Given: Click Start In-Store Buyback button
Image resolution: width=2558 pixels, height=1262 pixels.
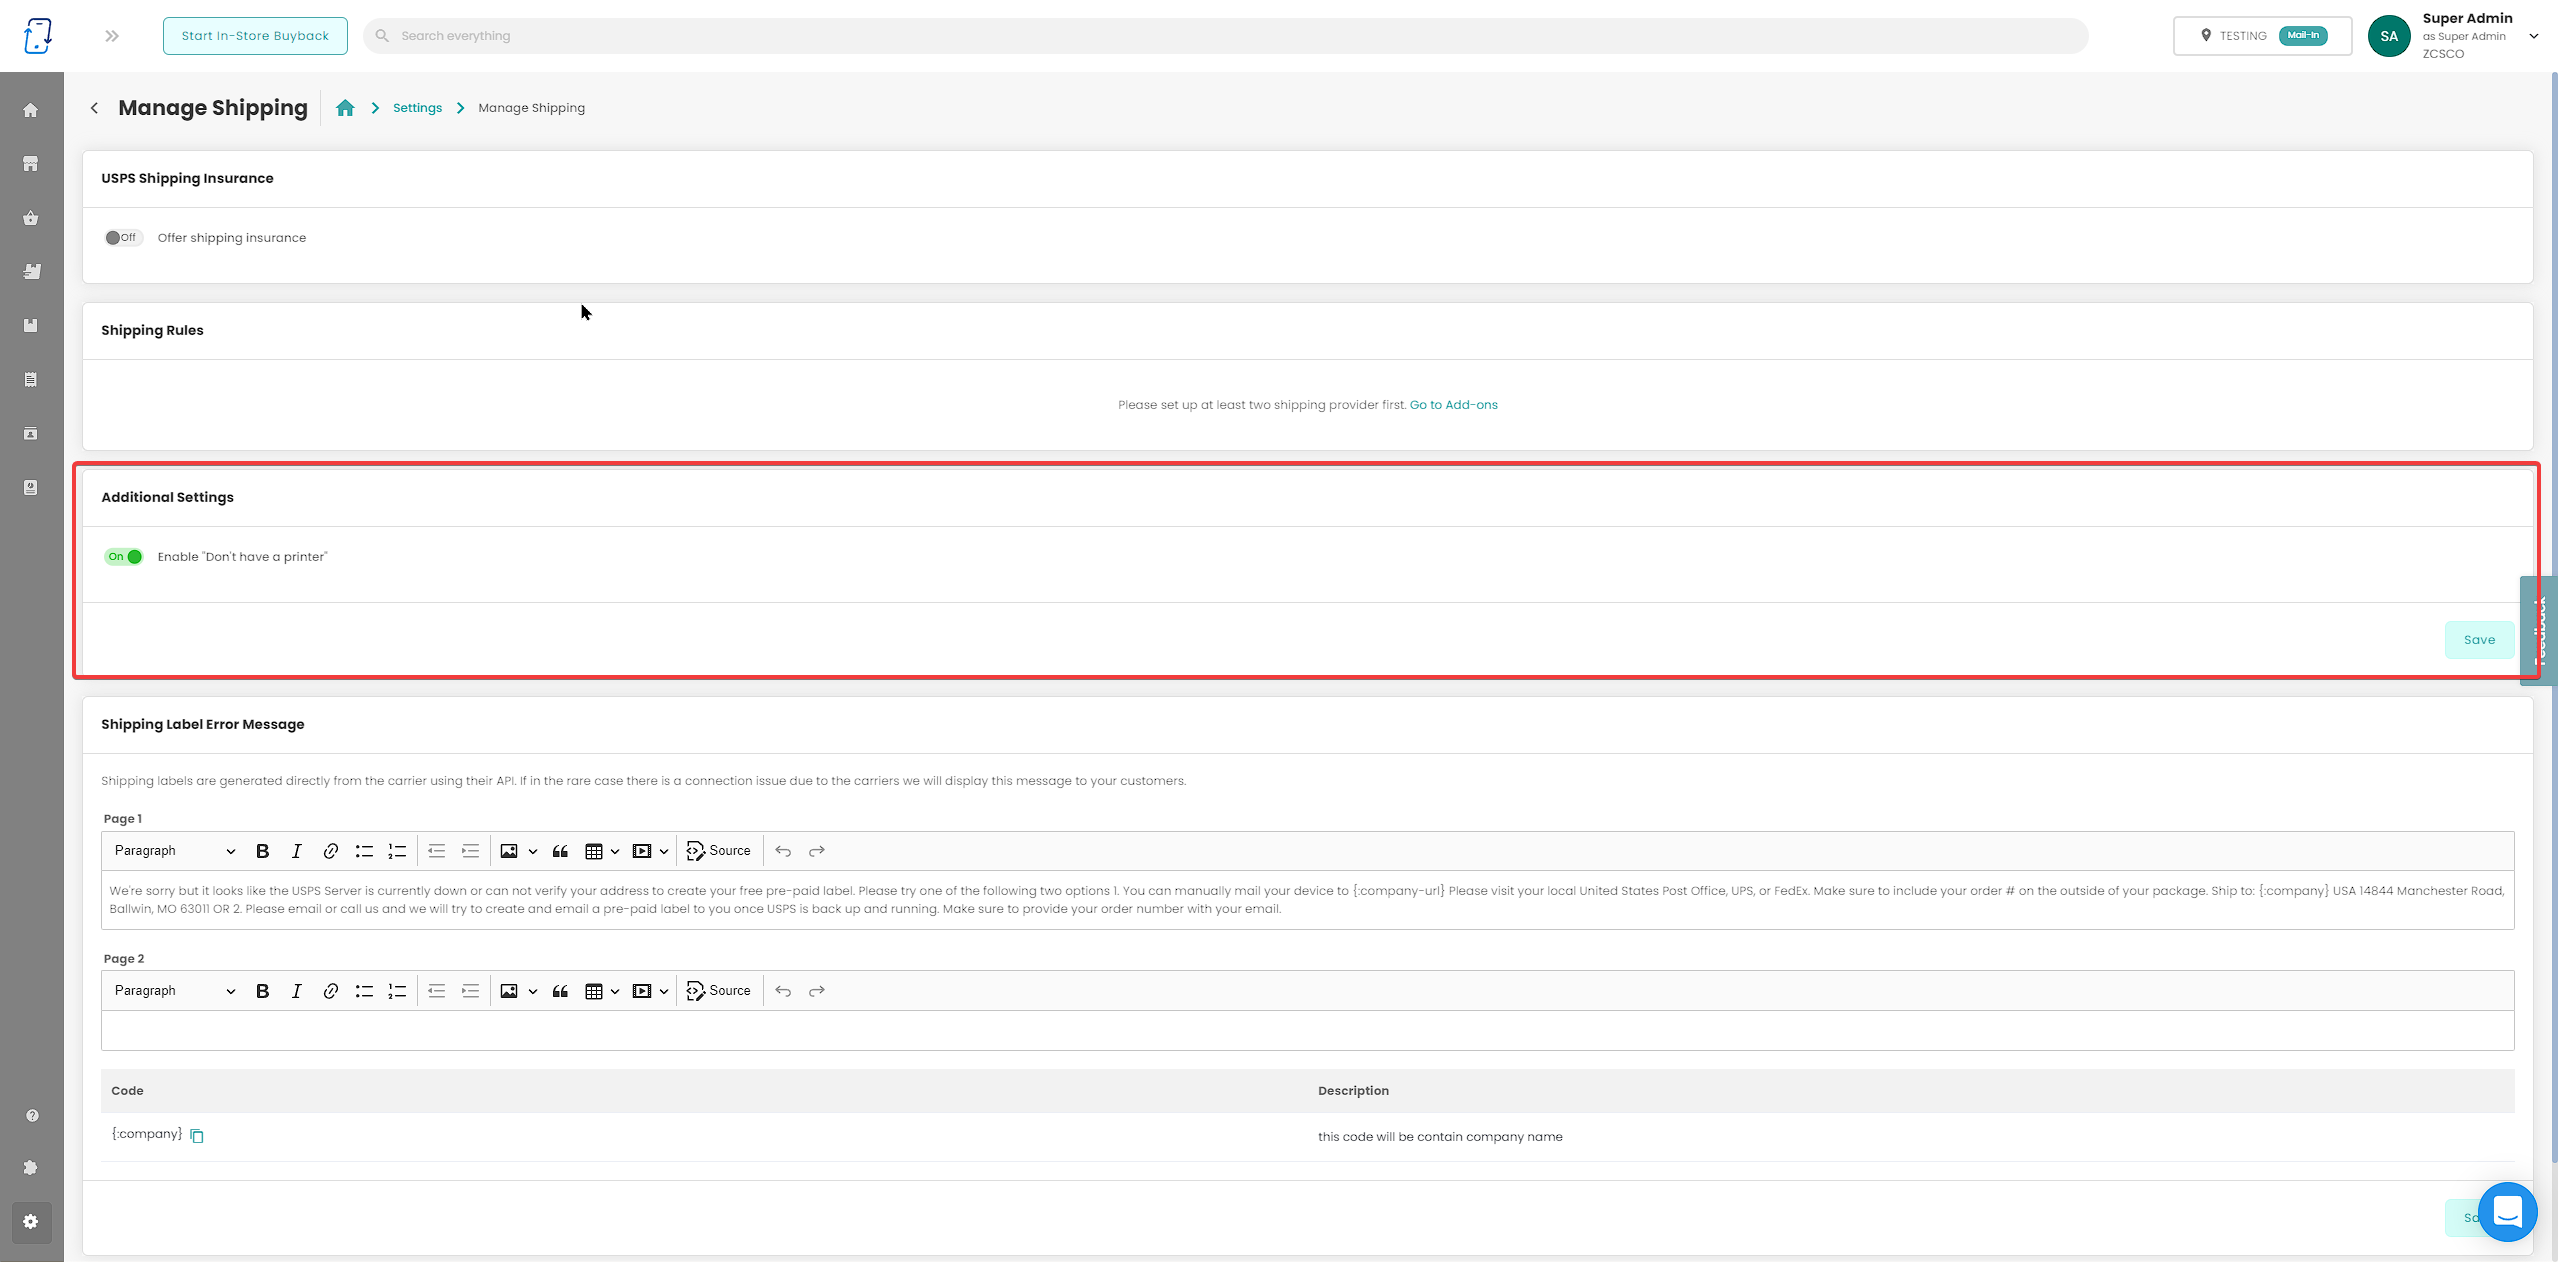Looking at the screenshot, I should (x=255, y=36).
